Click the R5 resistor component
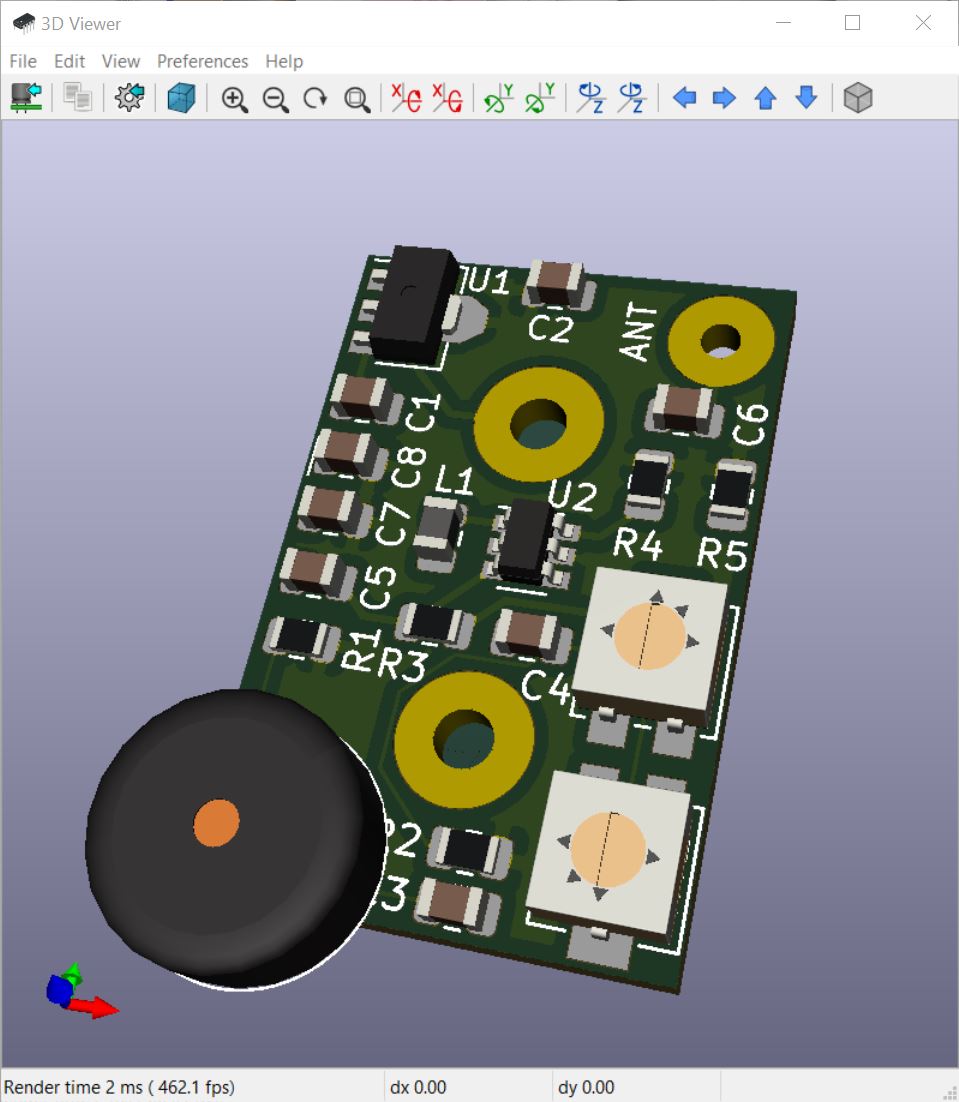959x1102 pixels. pos(732,493)
